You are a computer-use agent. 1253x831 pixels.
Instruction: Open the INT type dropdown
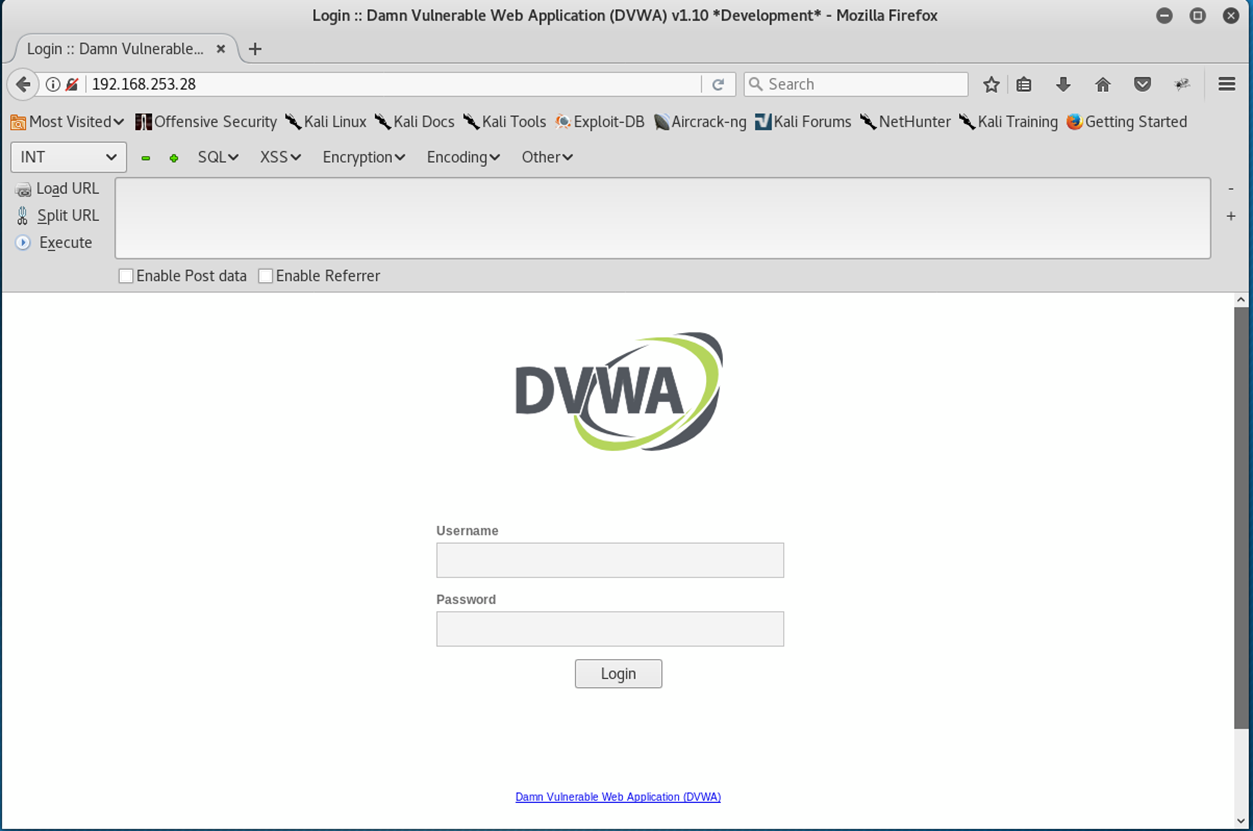(69, 157)
